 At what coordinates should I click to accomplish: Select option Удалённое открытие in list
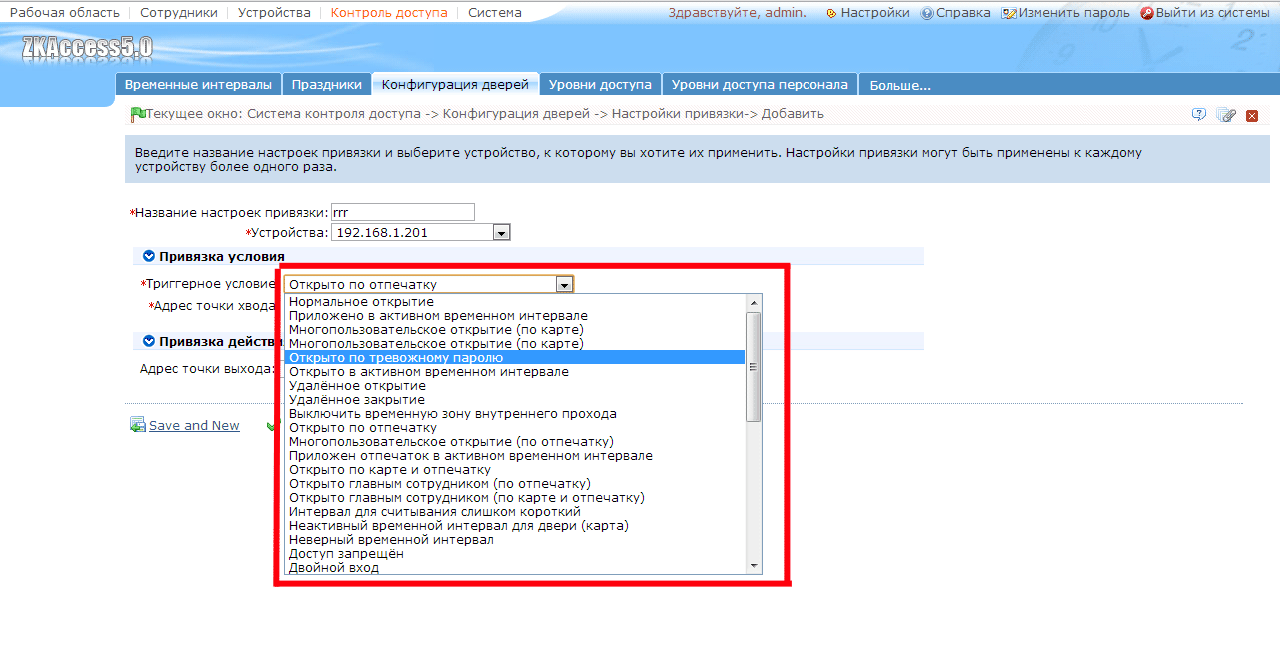[x=357, y=386]
